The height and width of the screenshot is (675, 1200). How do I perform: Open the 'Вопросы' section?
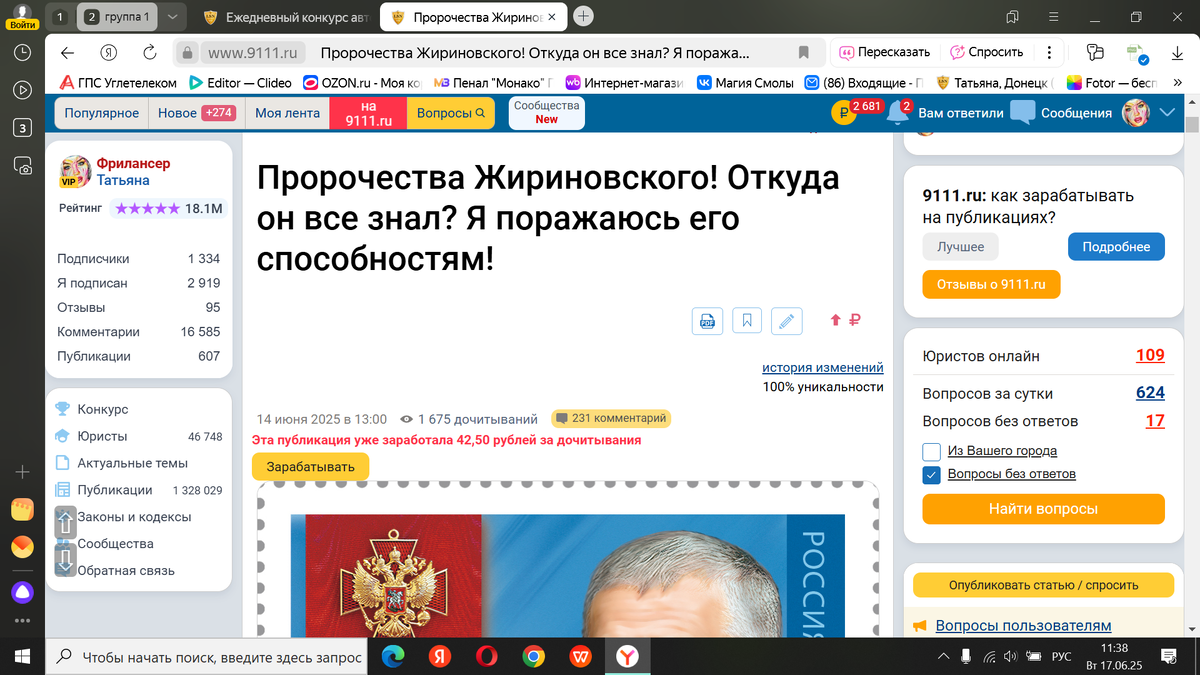[450, 113]
